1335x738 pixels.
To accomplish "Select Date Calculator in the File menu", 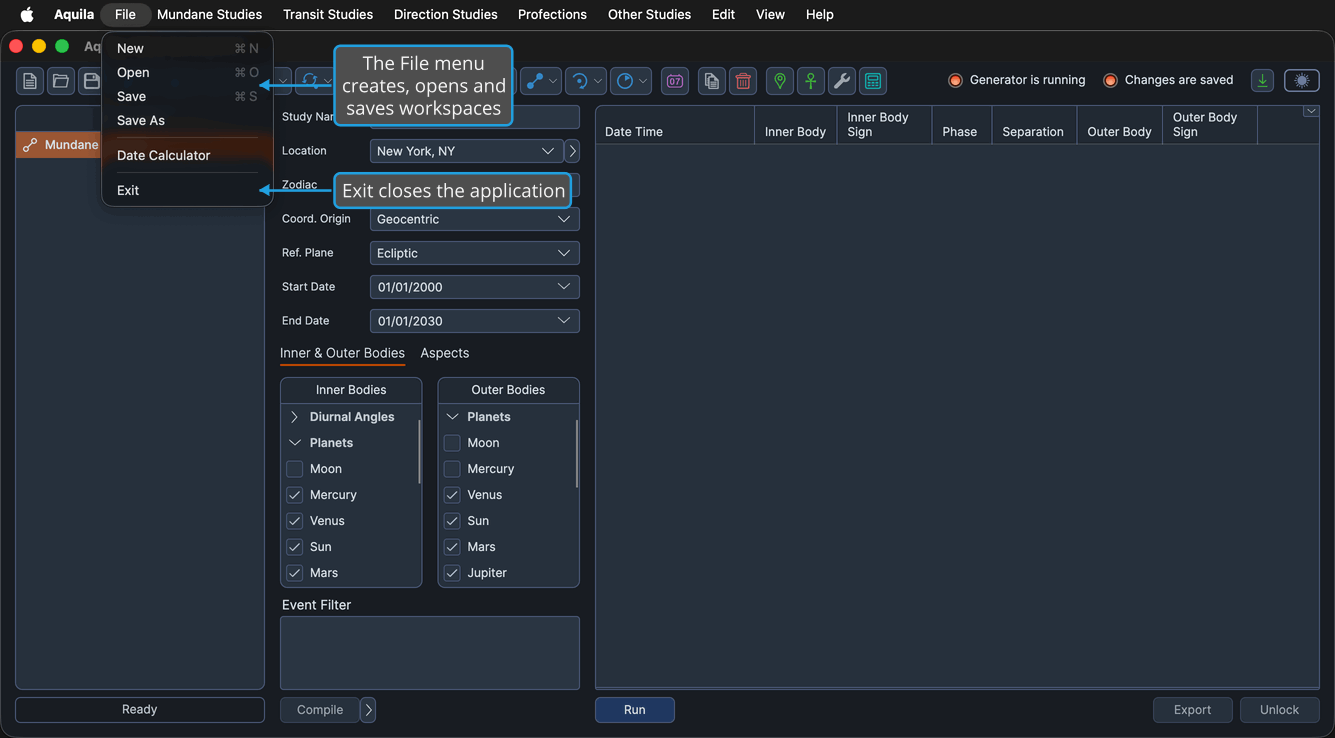I will pyautogui.click(x=164, y=155).
